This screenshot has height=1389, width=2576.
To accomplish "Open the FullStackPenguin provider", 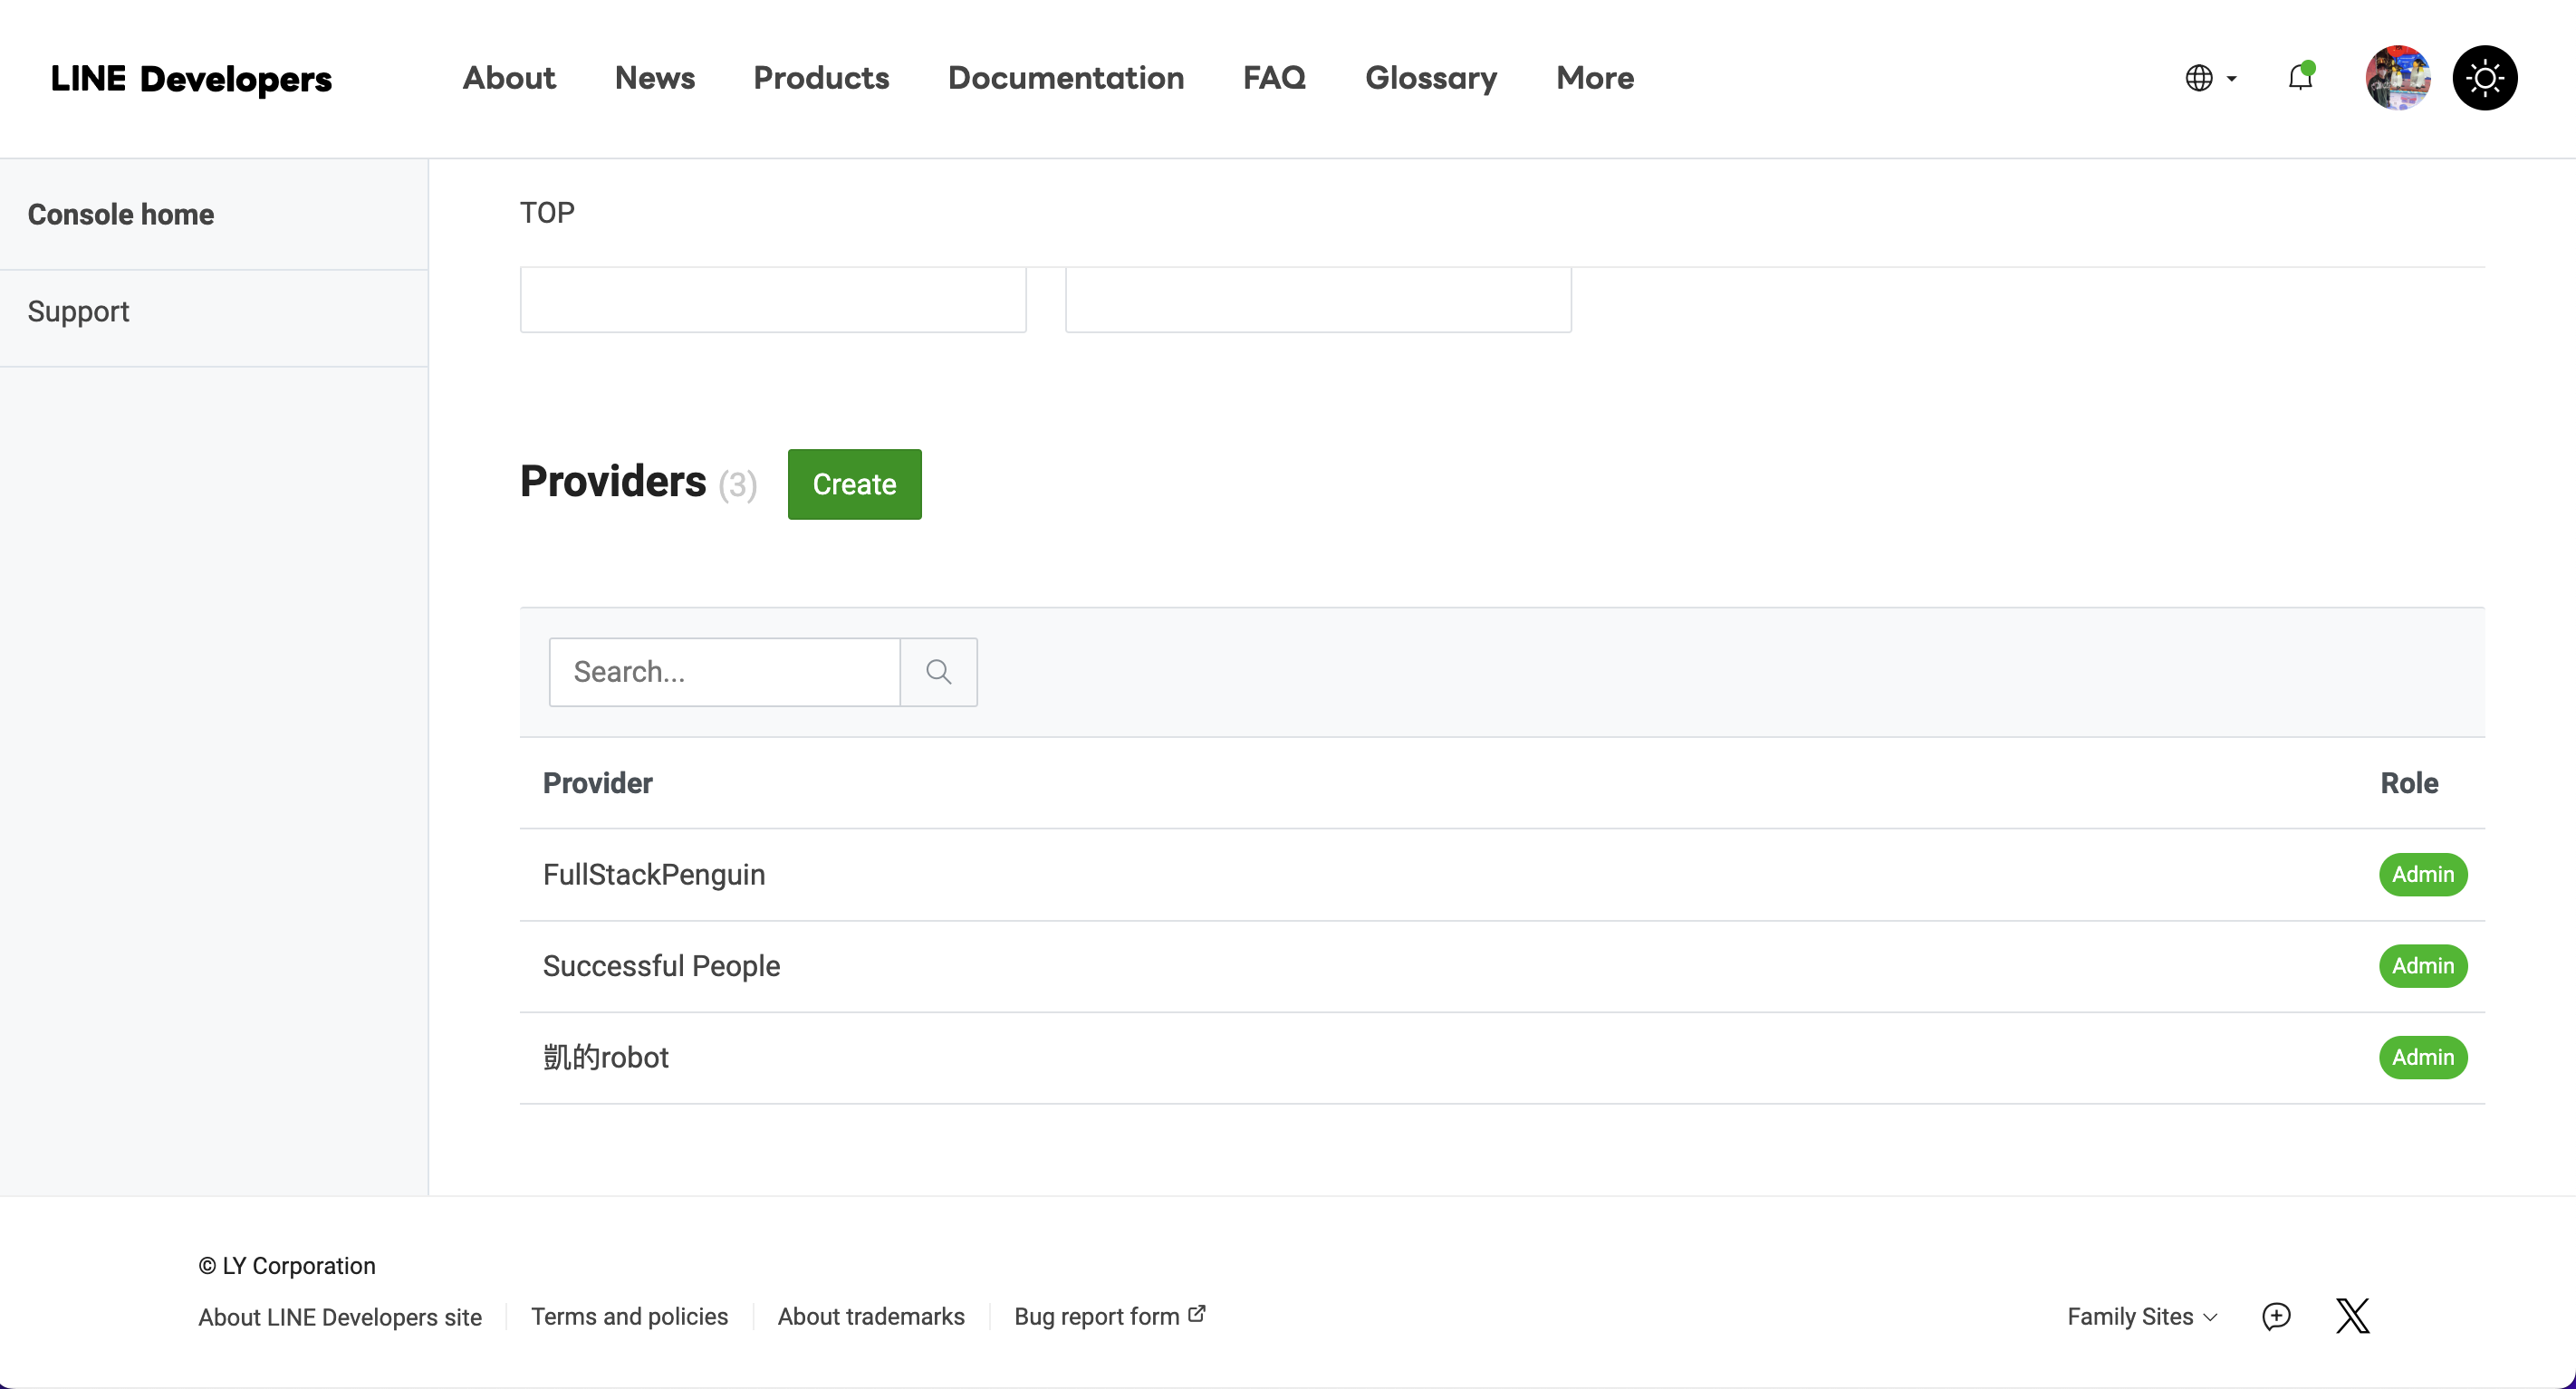I will pos(654,874).
